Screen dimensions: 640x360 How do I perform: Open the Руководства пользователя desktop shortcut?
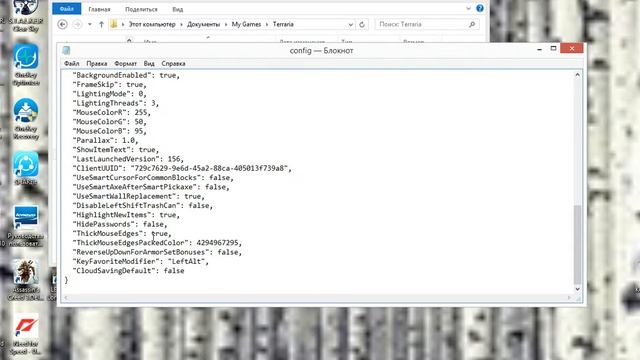click(26, 226)
